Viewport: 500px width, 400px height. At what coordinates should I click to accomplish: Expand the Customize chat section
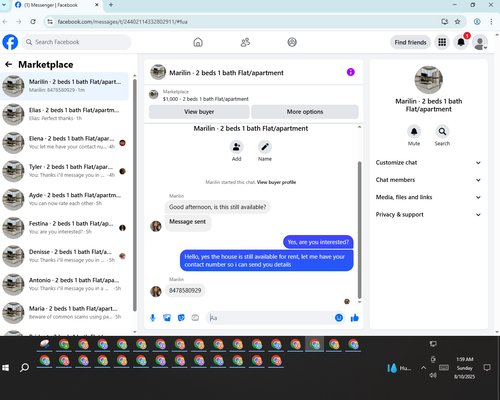429,163
